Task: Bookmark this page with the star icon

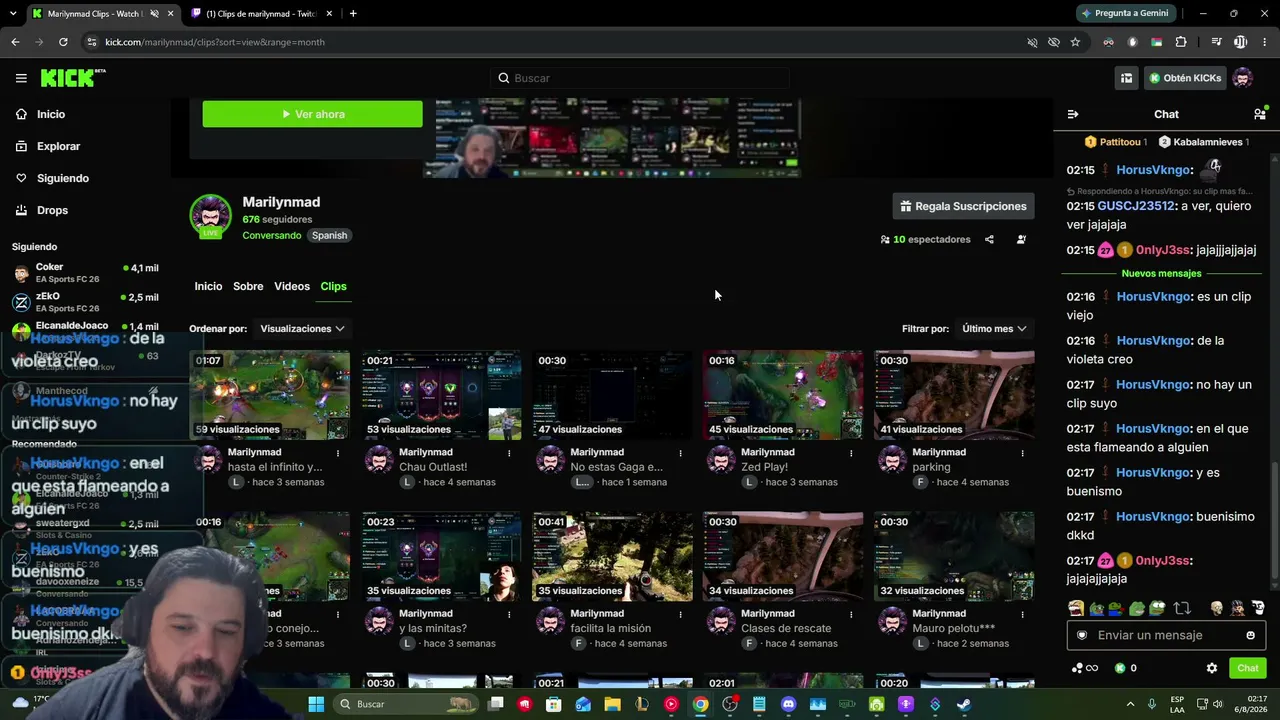Action: pyautogui.click(x=1075, y=42)
